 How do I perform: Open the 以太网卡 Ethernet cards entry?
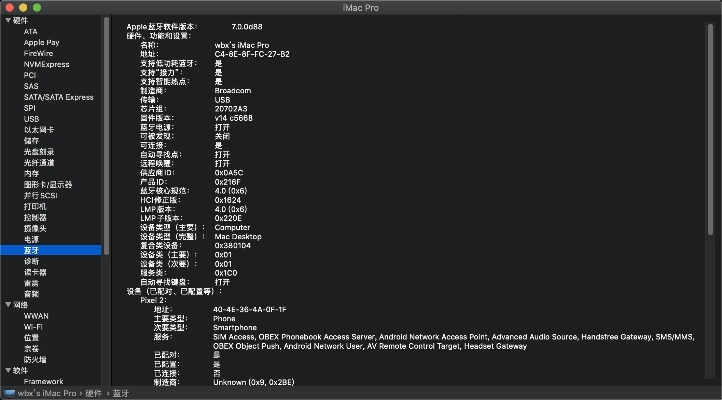pyautogui.click(x=39, y=130)
